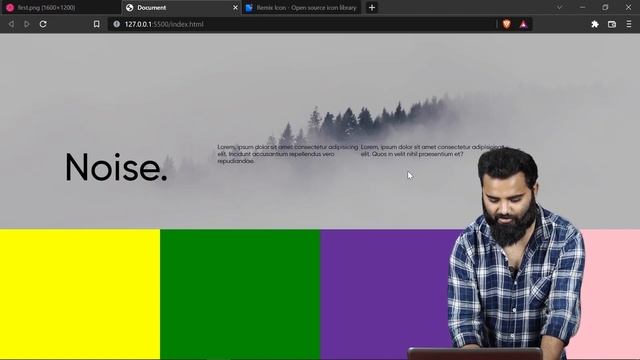
Task: Open the browser hamburger menu
Action: pos(629,24)
